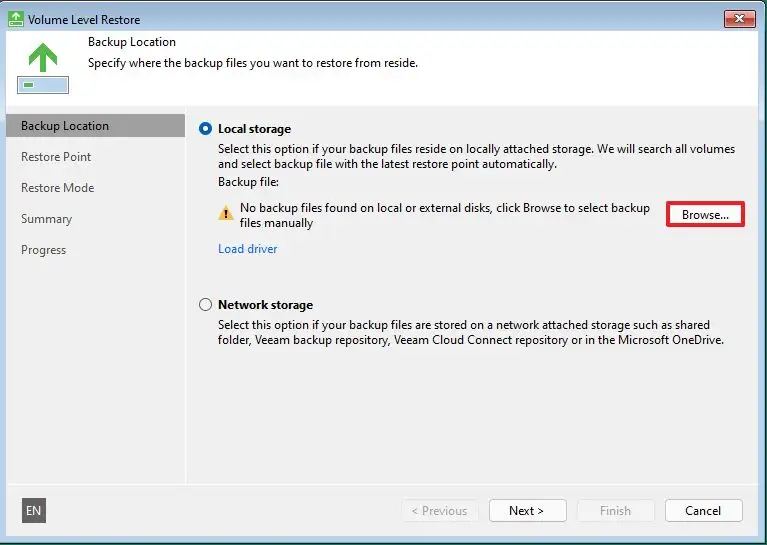Select the Network storage radio button
The height and width of the screenshot is (545, 767).
click(205, 304)
